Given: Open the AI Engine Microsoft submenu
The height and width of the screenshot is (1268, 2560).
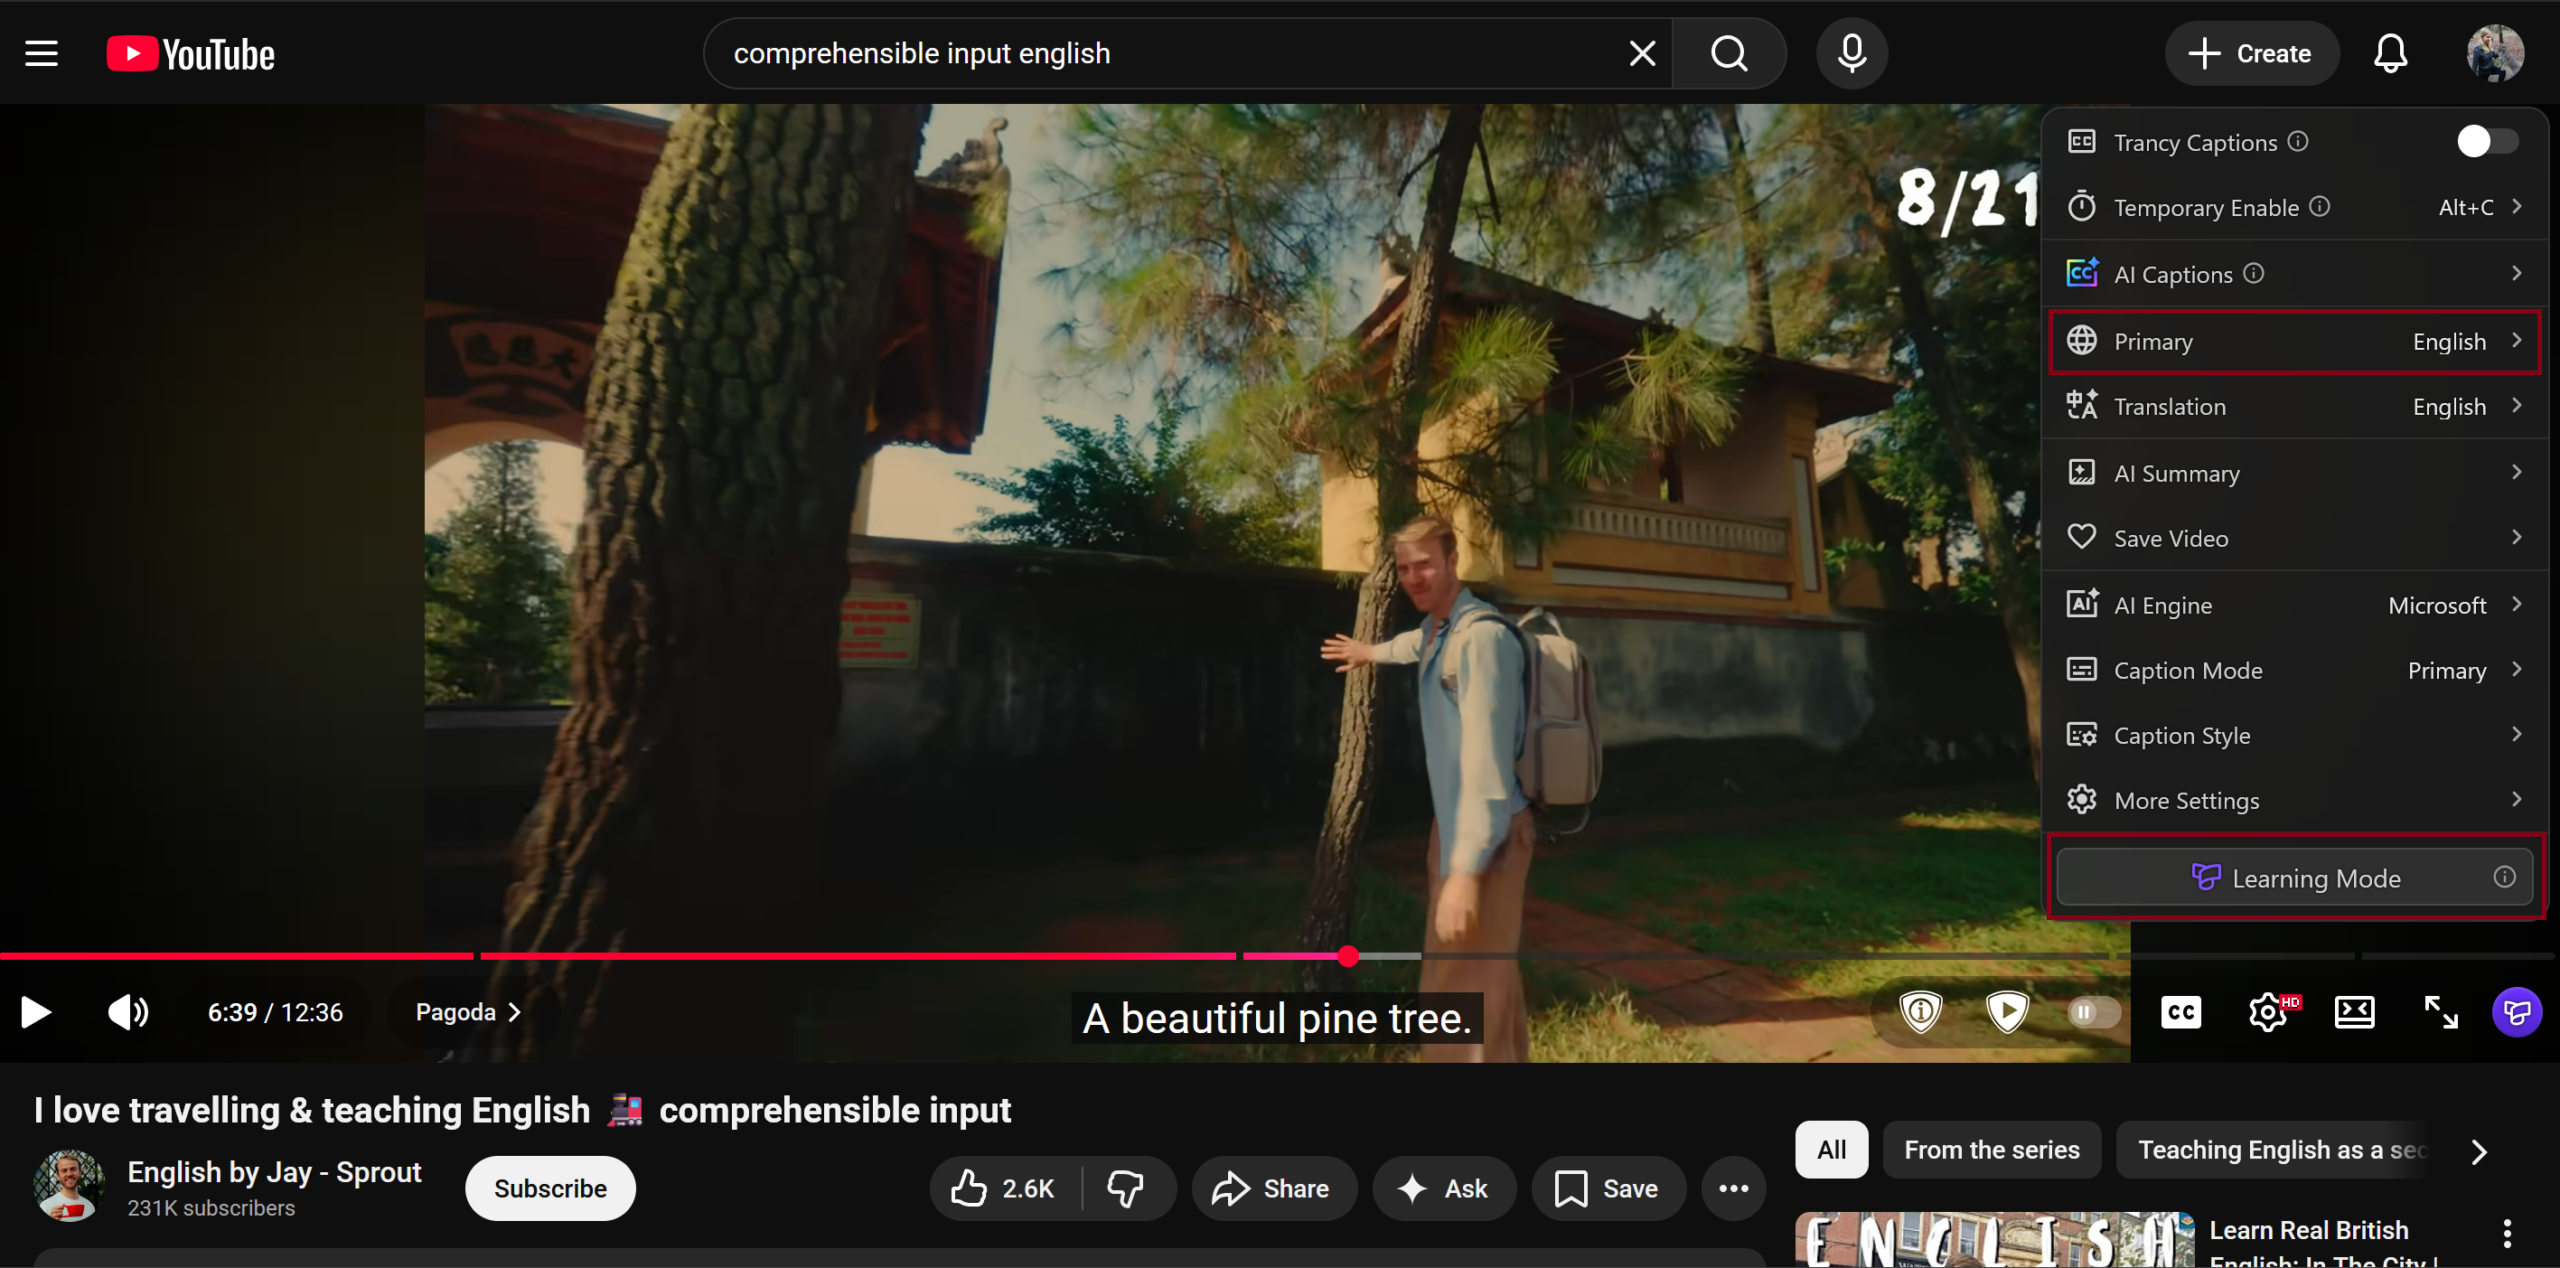Looking at the screenshot, I should pos(2294,605).
